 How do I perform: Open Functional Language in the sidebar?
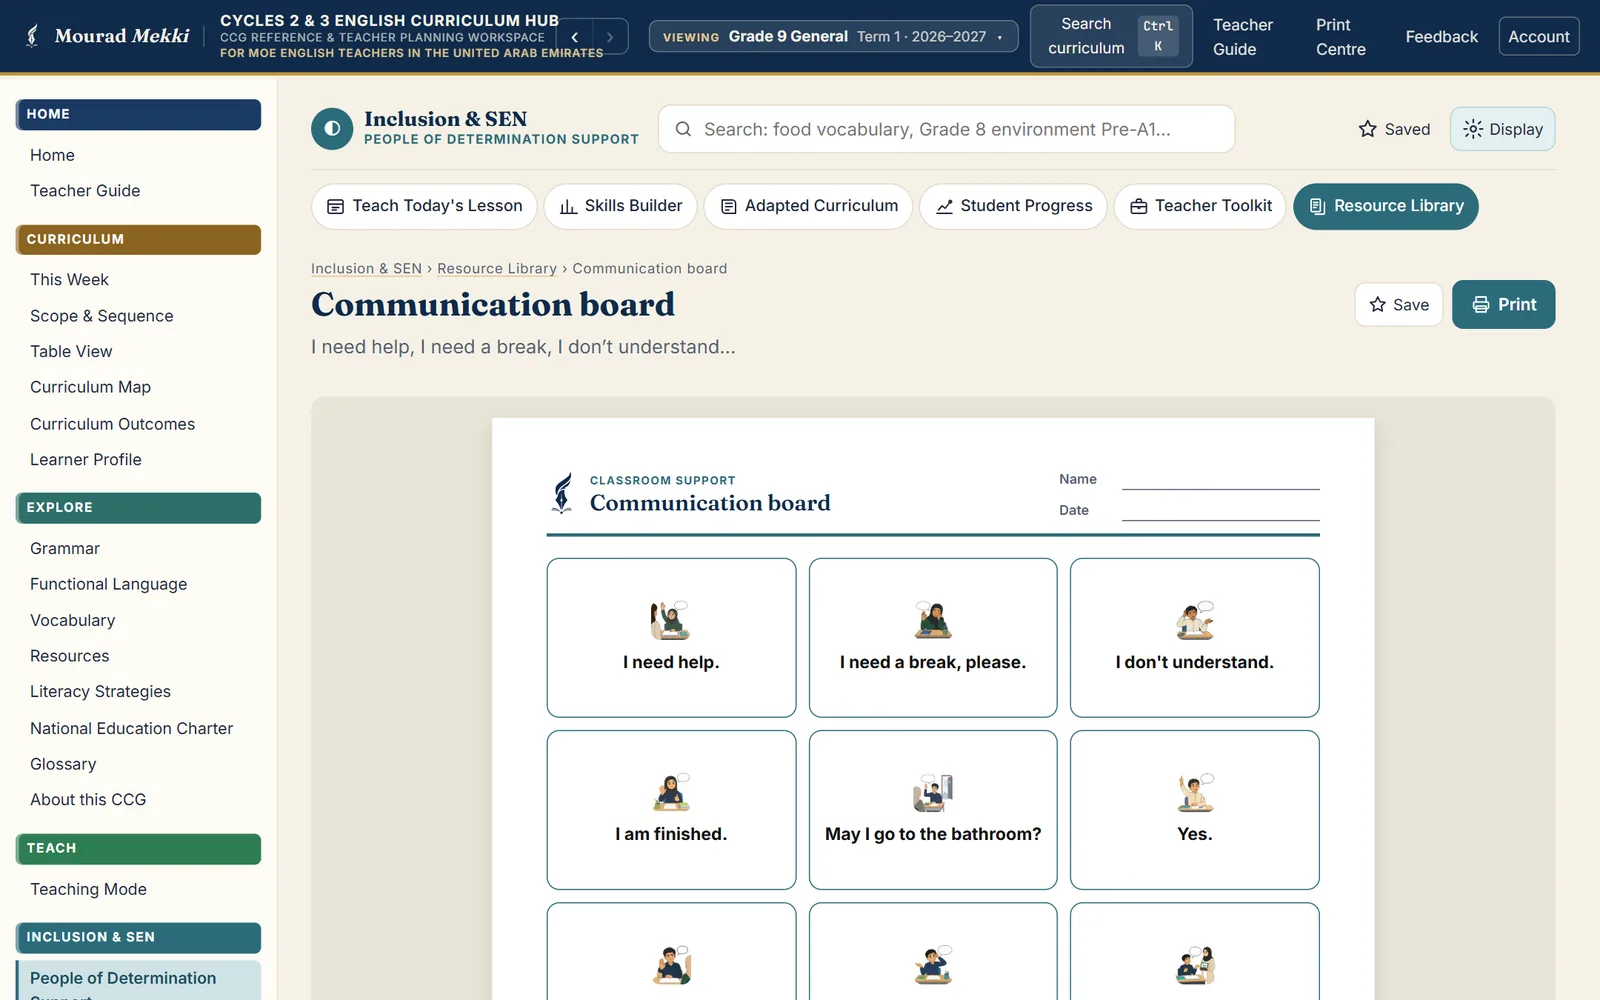pyautogui.click(x=108, y=584)
